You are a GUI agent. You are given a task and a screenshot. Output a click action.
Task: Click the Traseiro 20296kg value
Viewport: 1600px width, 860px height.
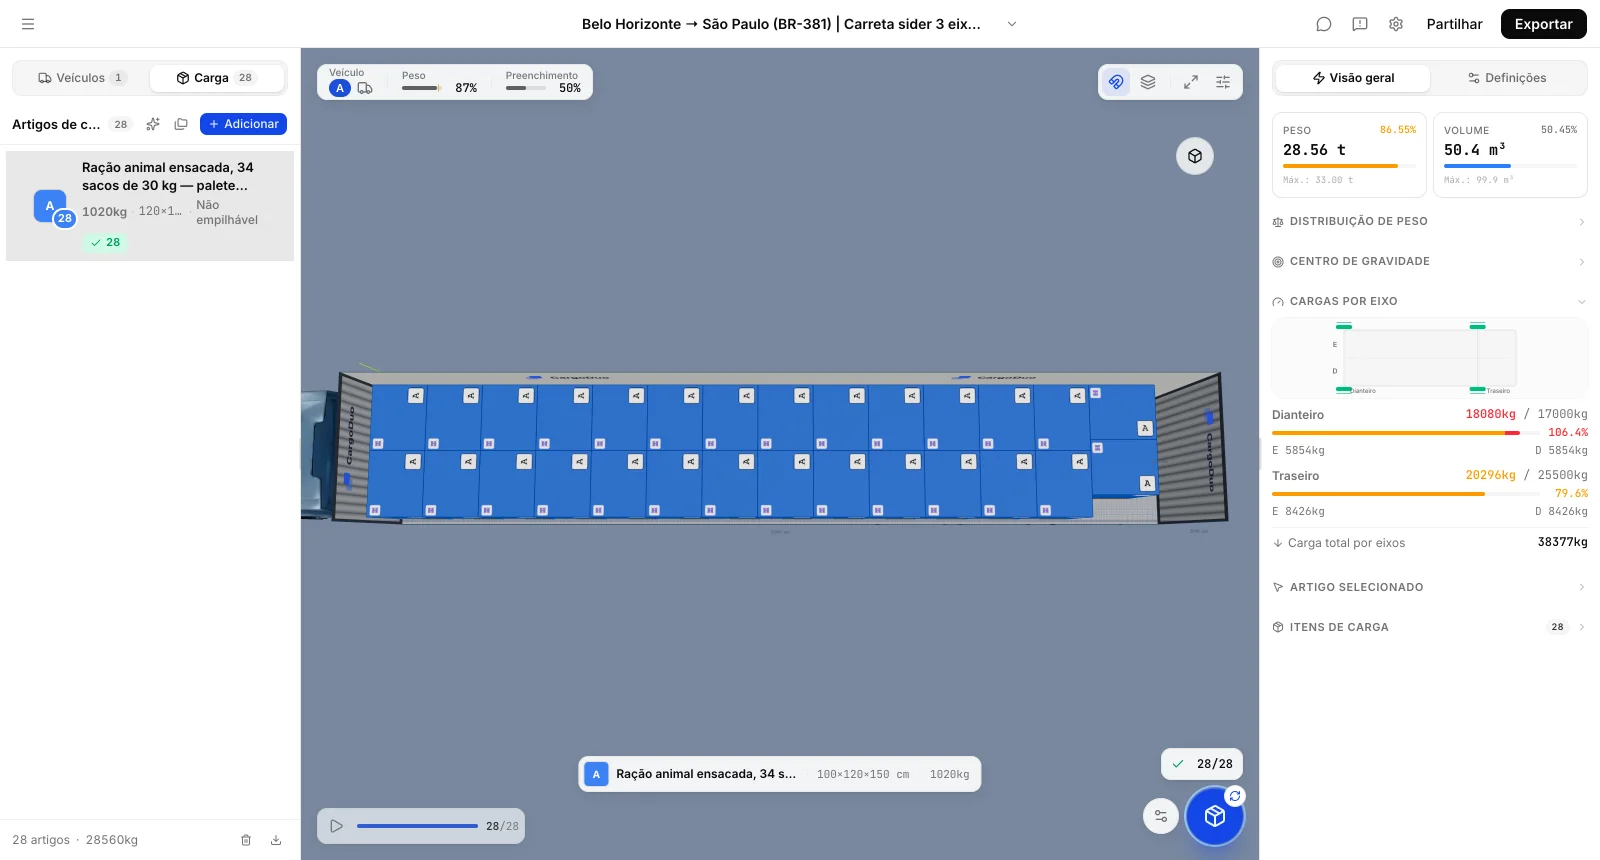pyautogui.click(x=1490, y=475)
